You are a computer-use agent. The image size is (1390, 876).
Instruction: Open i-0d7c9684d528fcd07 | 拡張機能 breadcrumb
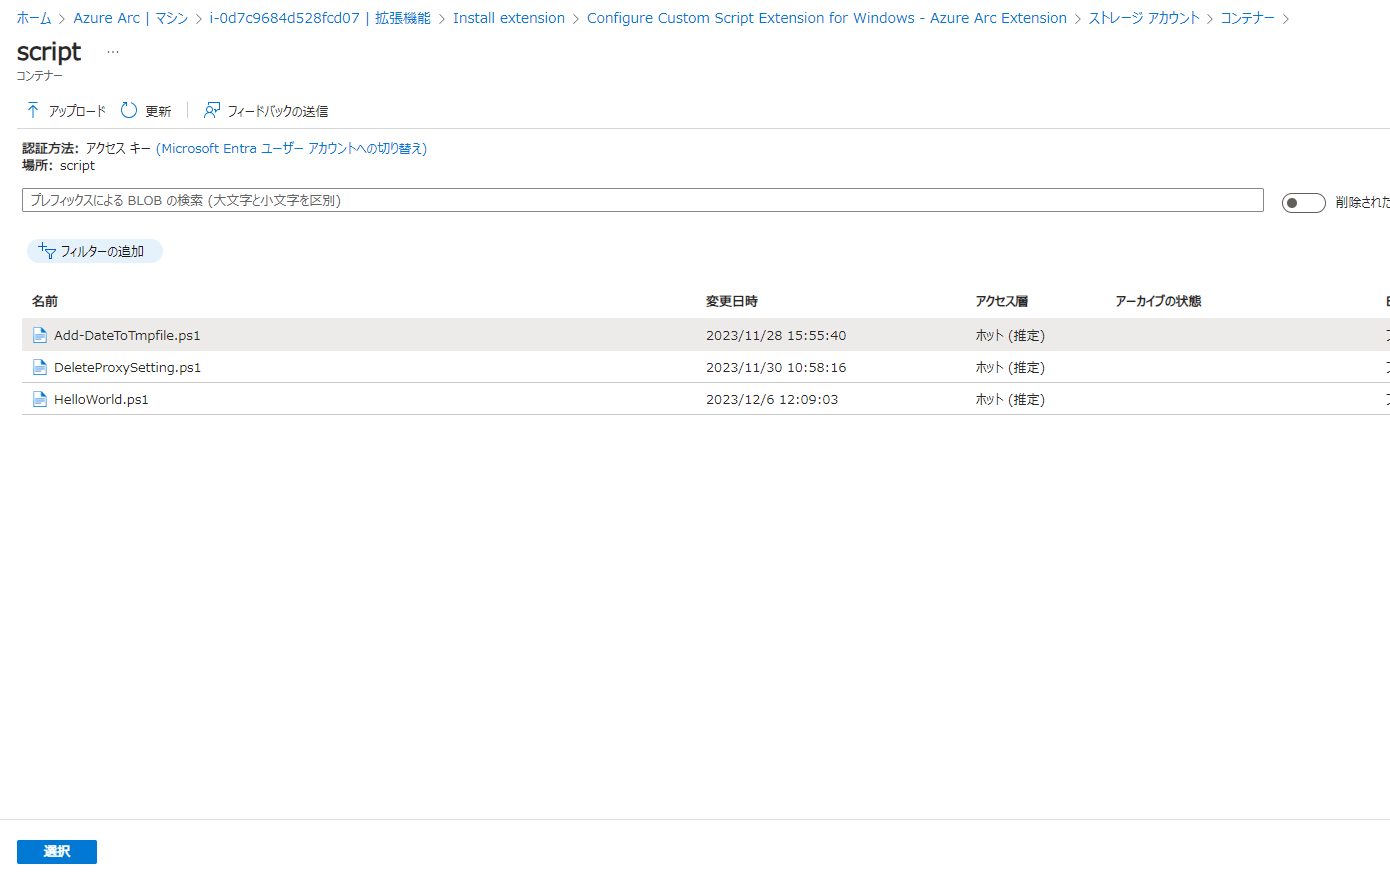point(320,18)
